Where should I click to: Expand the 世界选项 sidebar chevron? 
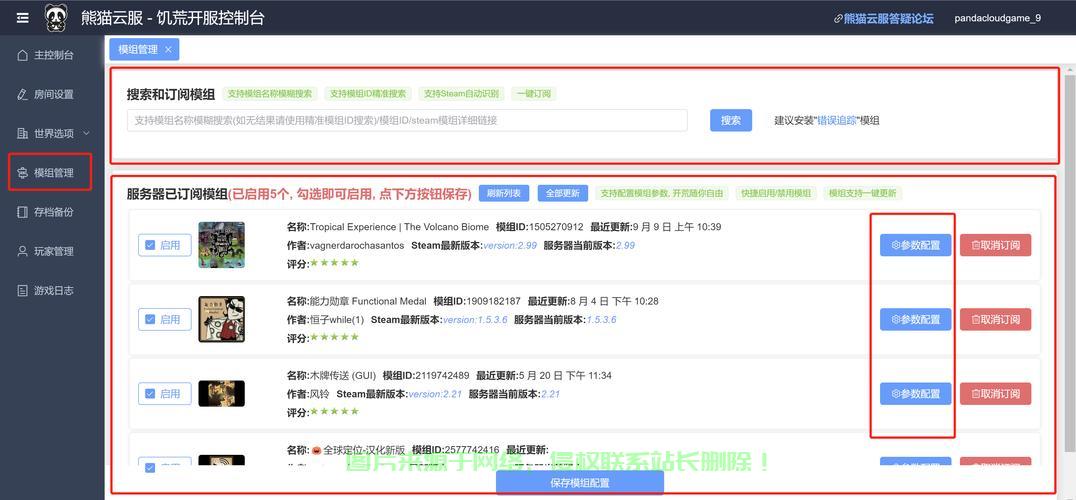pyautogui.click(x=86, y=133)
